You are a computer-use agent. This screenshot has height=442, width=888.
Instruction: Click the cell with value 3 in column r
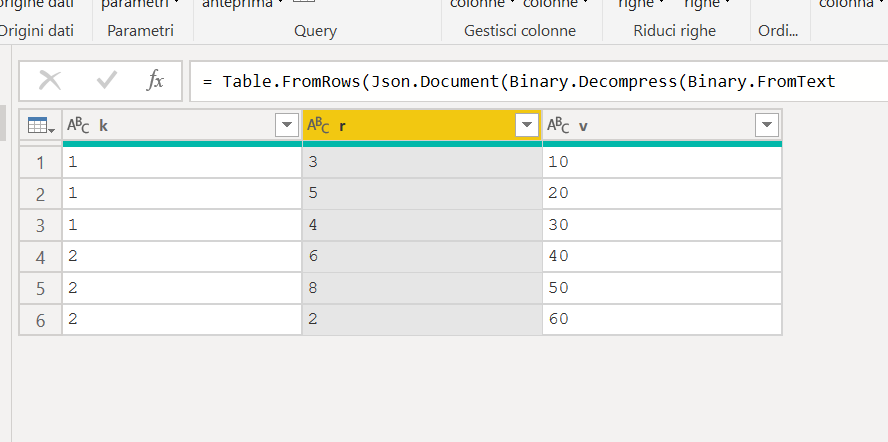coord(422,163)
